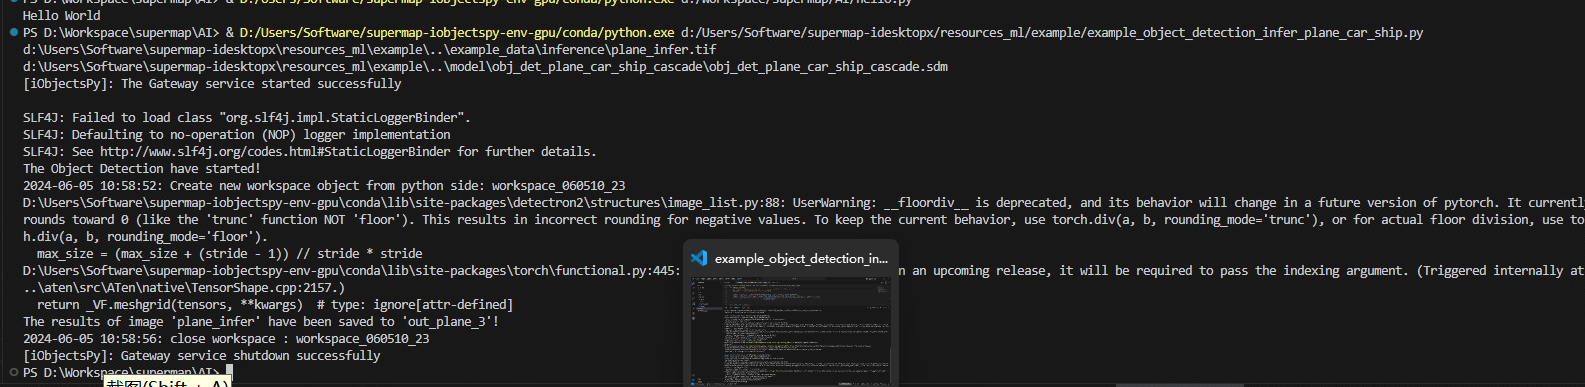Click the VS Code icon in the preview popup
This screenshot has width=1585, height=387.
click(699, 258)
